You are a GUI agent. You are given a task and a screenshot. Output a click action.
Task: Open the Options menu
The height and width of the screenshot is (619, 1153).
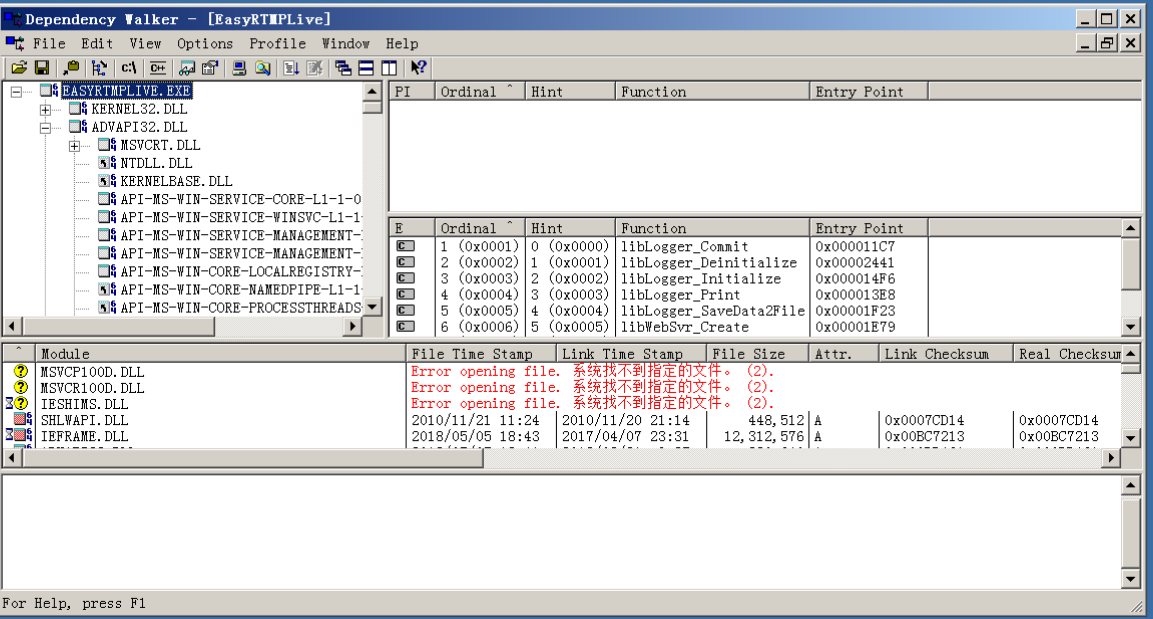tap(204, 43)
